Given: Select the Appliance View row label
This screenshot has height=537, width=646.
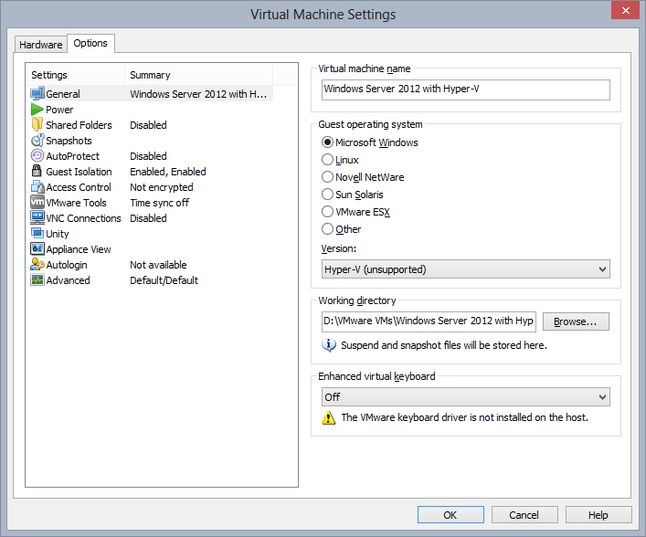Looking at the screenshot, I should pos(78,249).
